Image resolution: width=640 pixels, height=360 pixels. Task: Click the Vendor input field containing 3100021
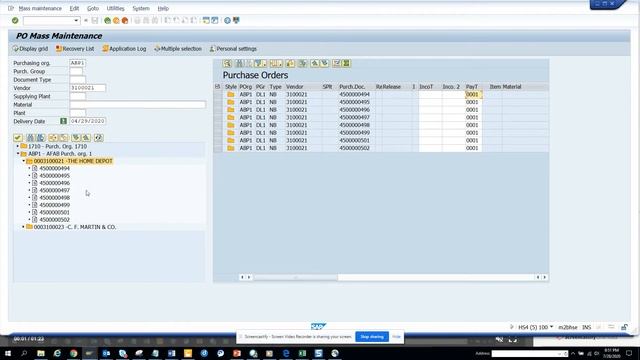pyautogui.click(x=87, y=88)
